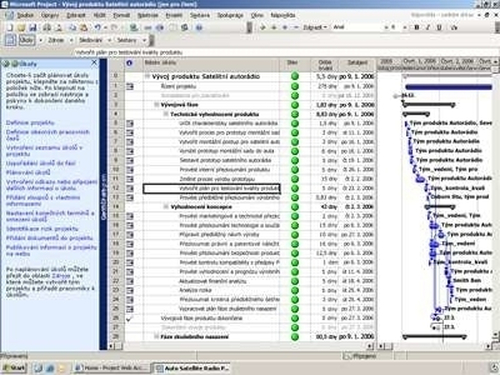Toggle Italic formatting
The image size is (500, 375).
pos(428,27)
